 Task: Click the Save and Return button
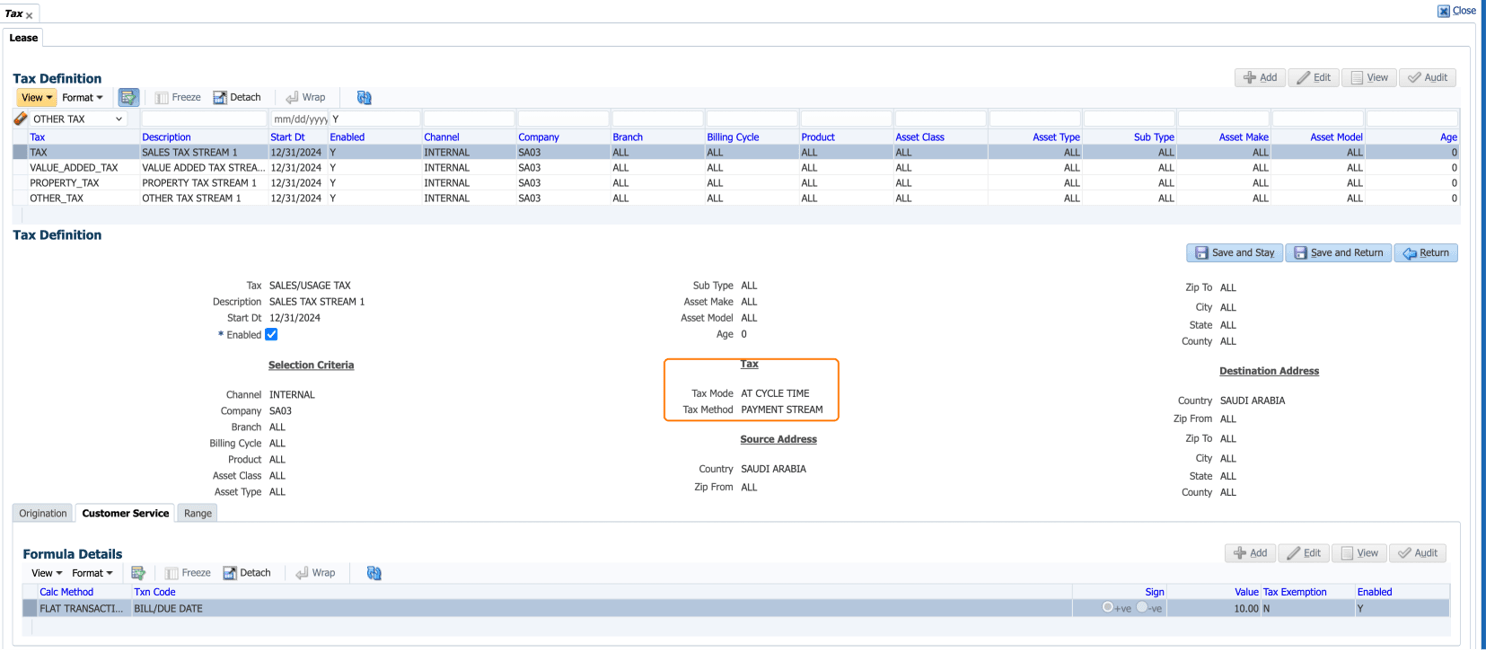coord(1339,253)
